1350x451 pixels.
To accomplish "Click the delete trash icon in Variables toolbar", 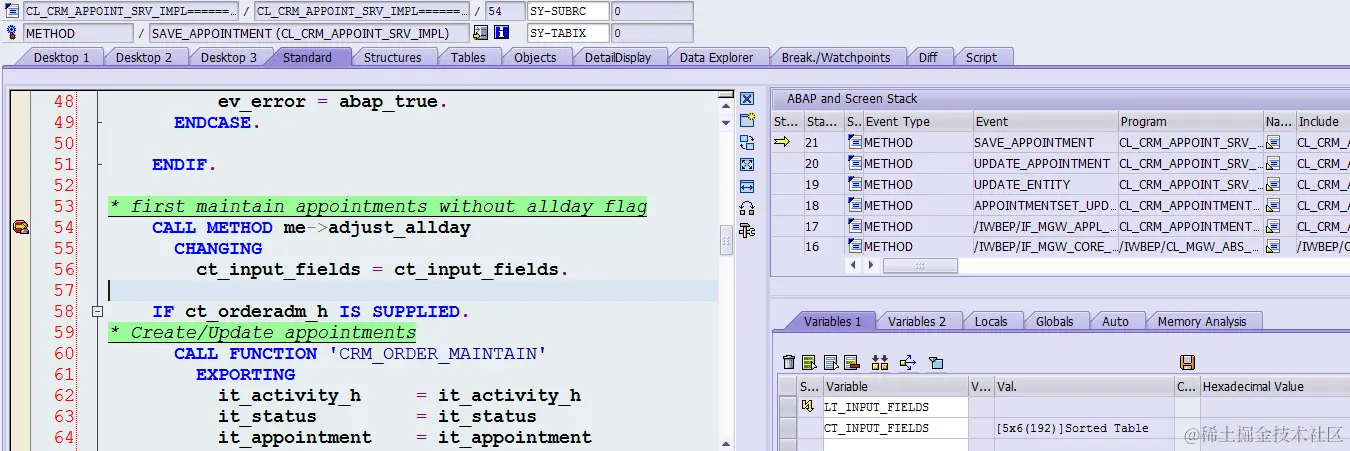I will tap(789, 362).
